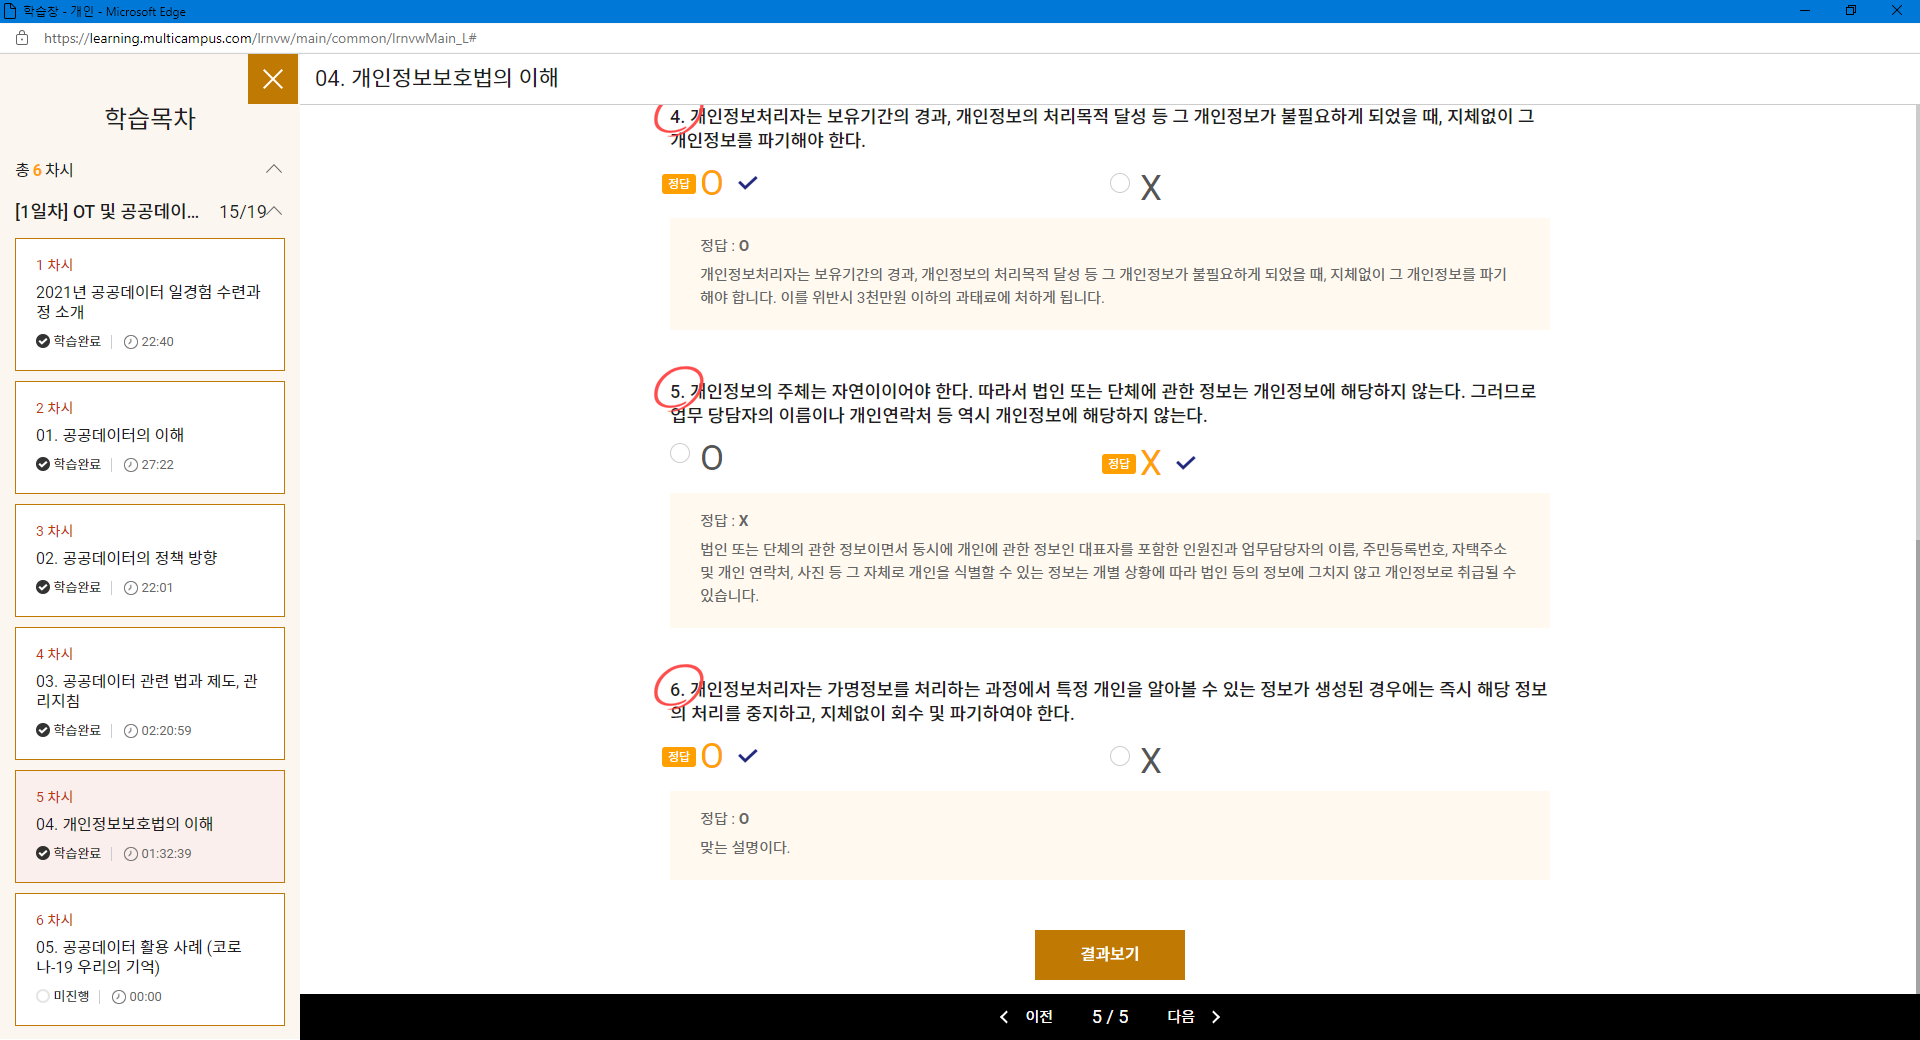Open lesson 1 차시 2021년 공공데이터 일경험 수련과정 소개
The height and width of the screenshot is (1040, 1920).
tap(150, 304)
